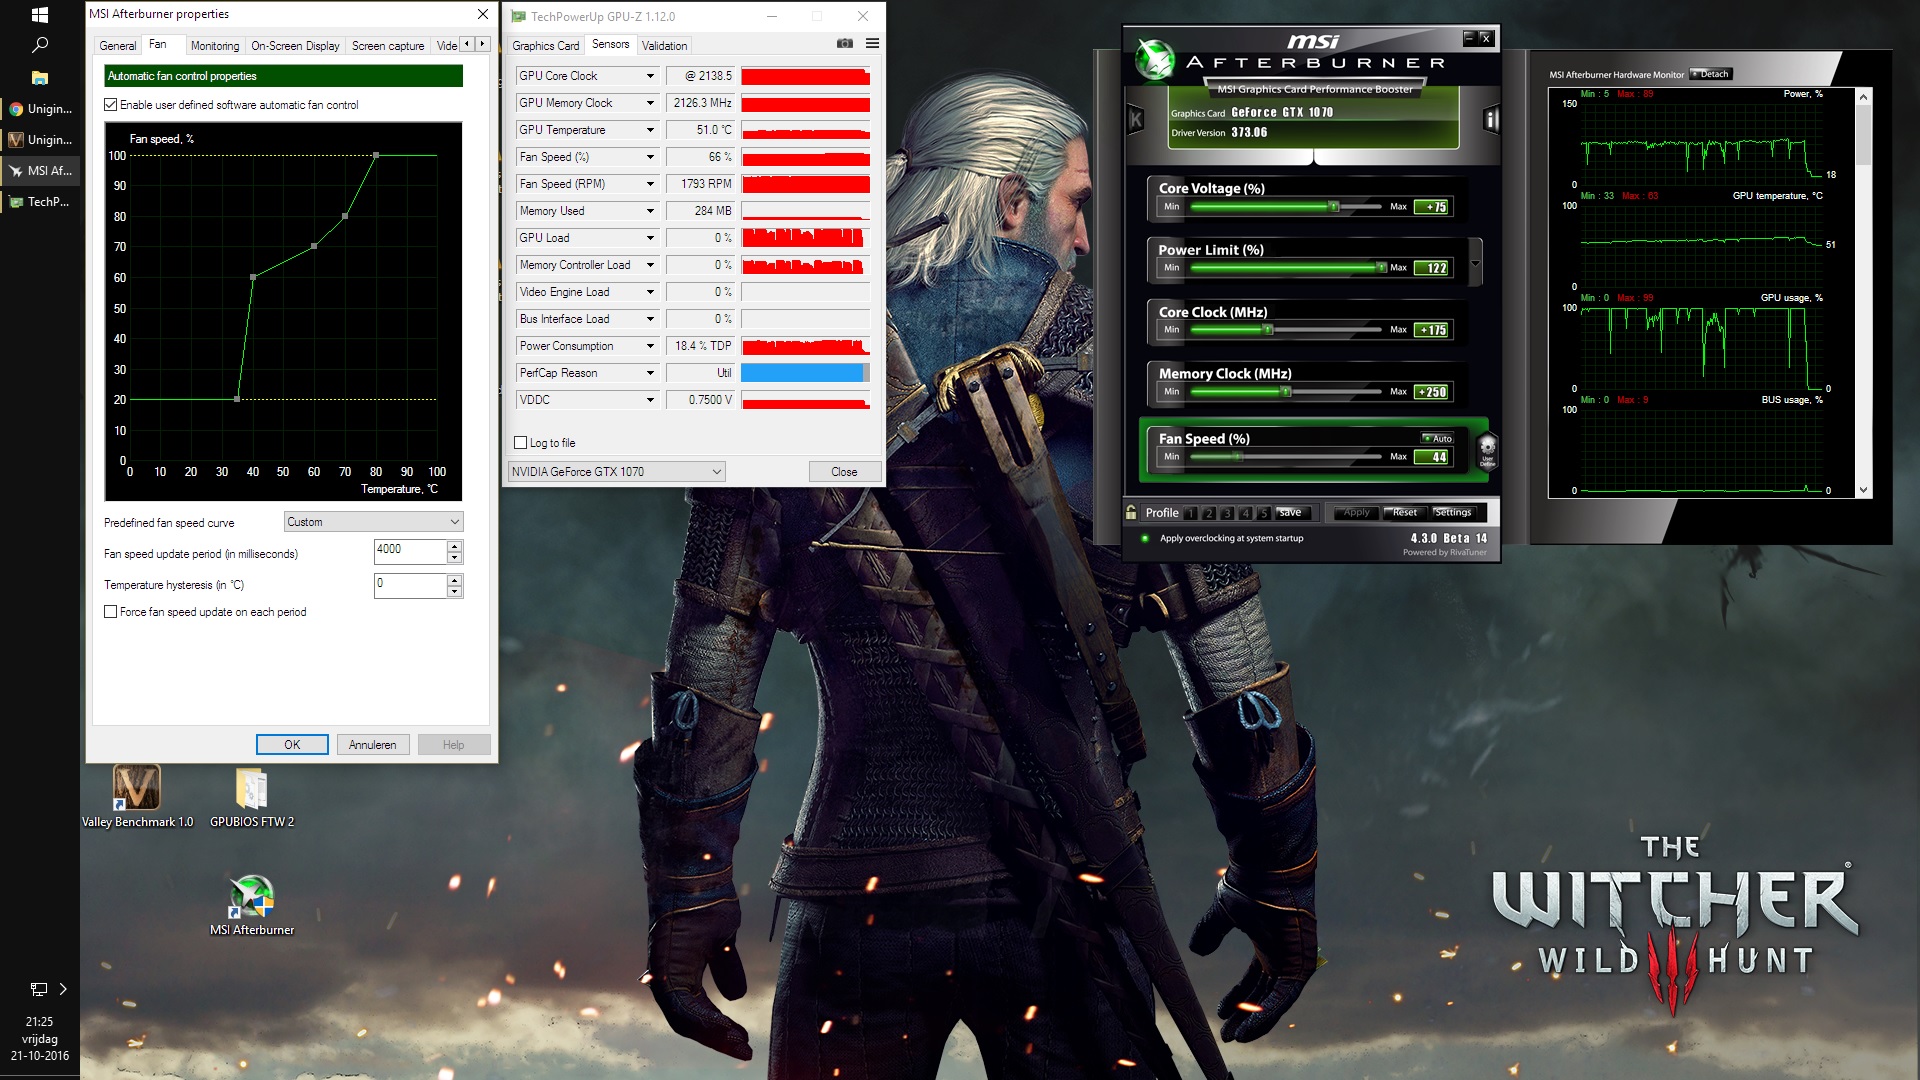Select profile slot 2 in Afterburner

[1209, 513]
